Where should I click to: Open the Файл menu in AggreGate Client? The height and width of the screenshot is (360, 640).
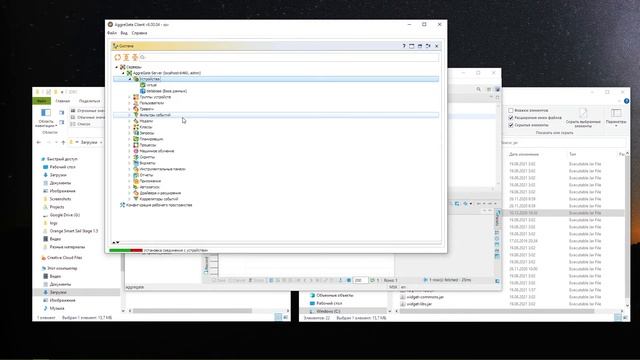click(112, 33)
